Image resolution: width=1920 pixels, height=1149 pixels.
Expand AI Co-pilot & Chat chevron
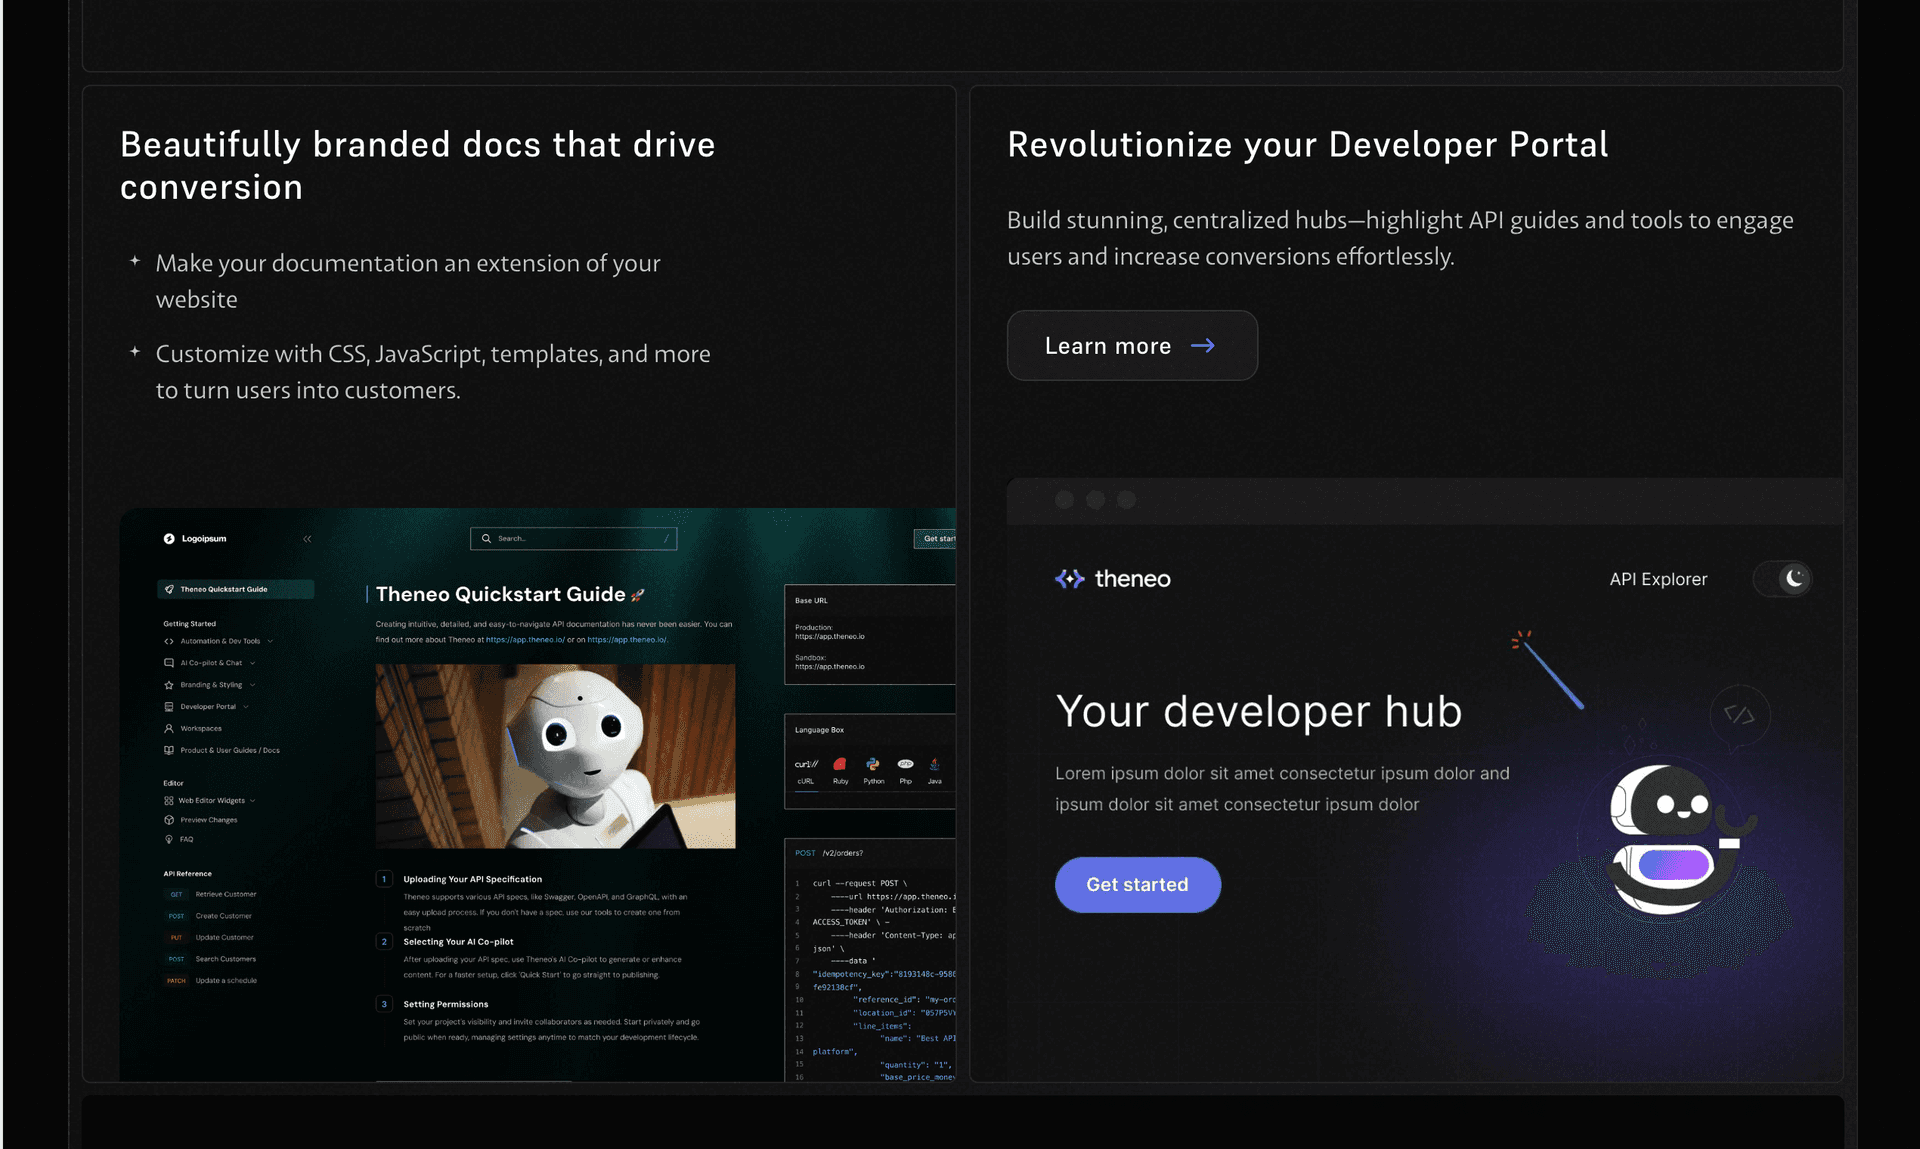(252, 663)
